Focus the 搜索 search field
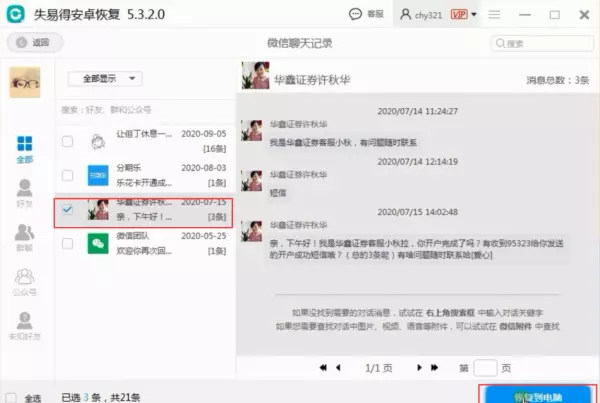The width and height of the screenshot is (600, 403). coord(542,43)
